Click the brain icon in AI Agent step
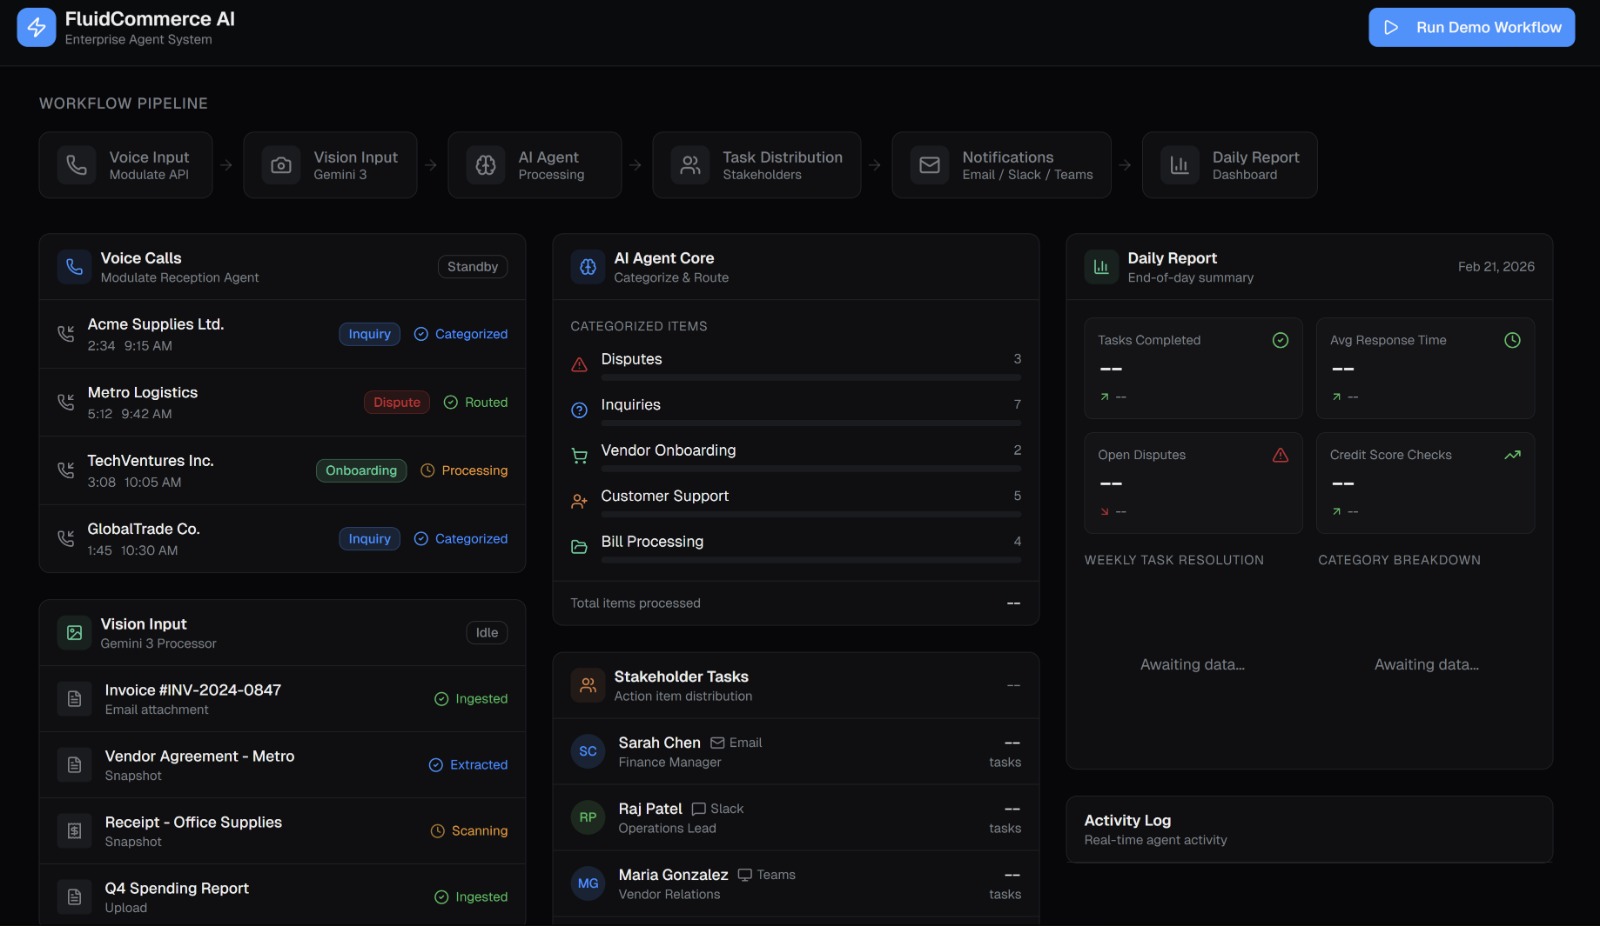The height and width of the screenshot is (926, 1600). pyautogui.click(x=486, y=165)
